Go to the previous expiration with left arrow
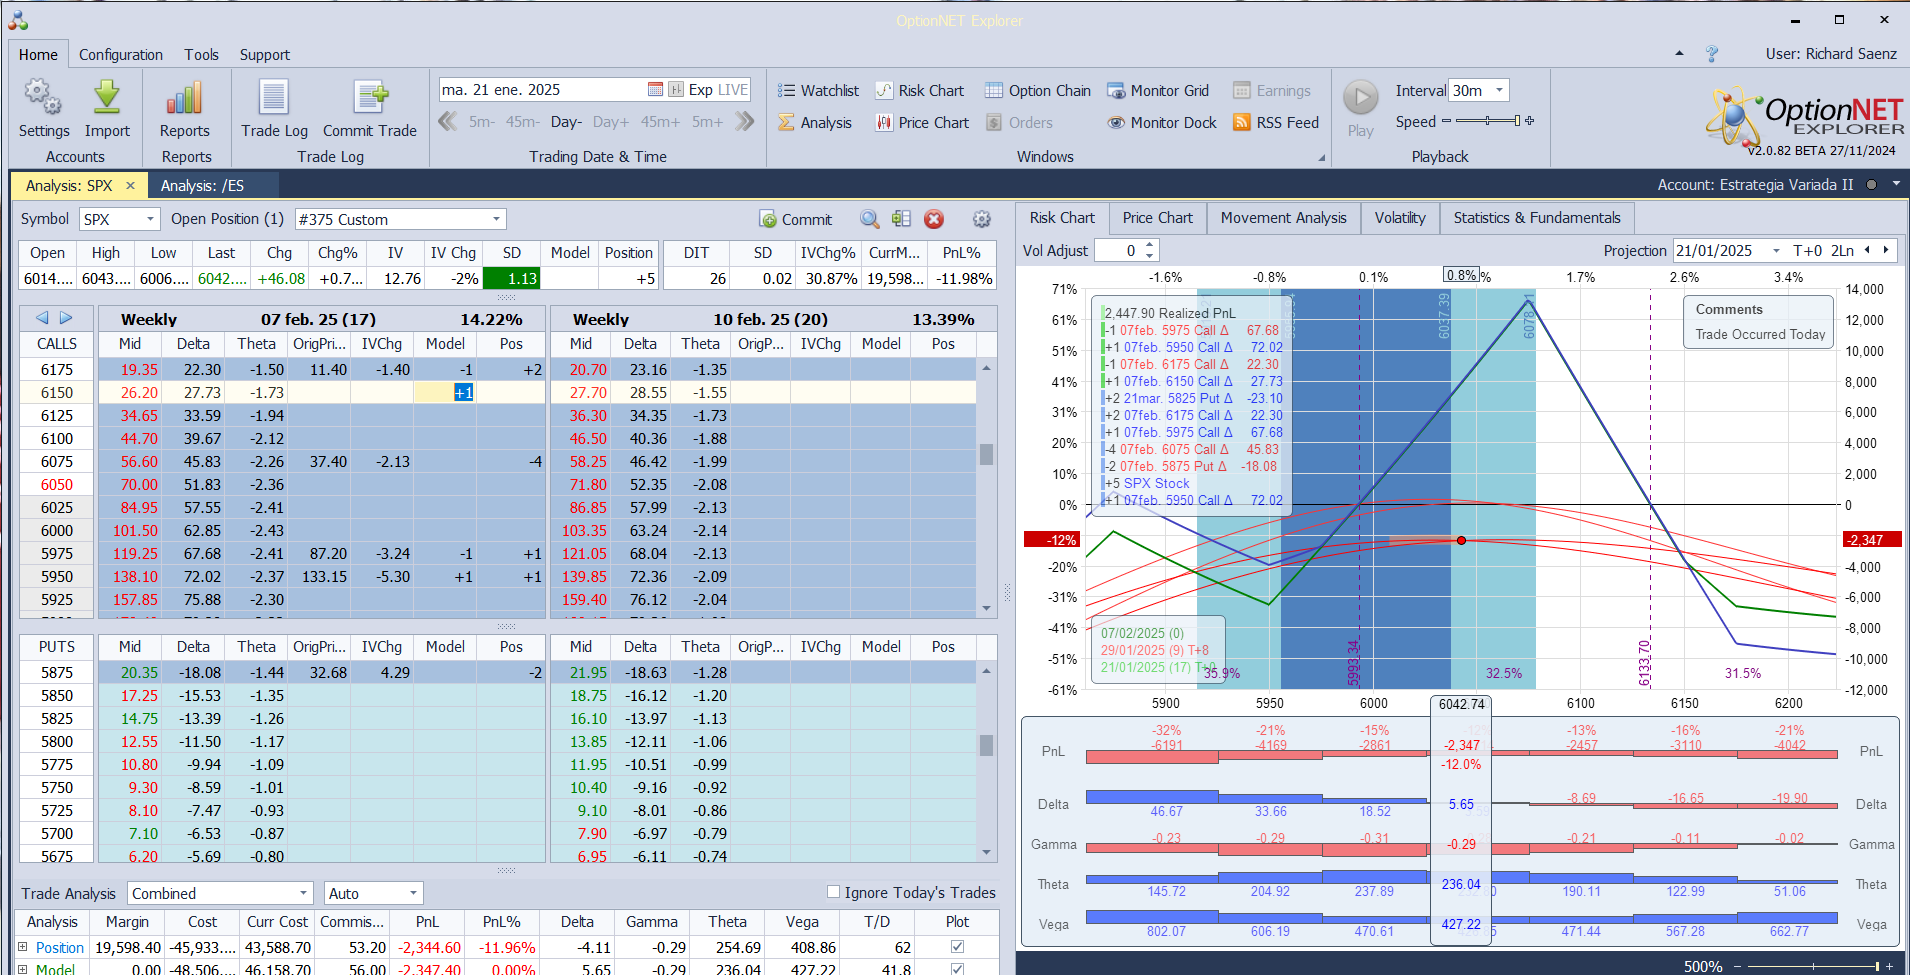 click(x=42, y=318)
